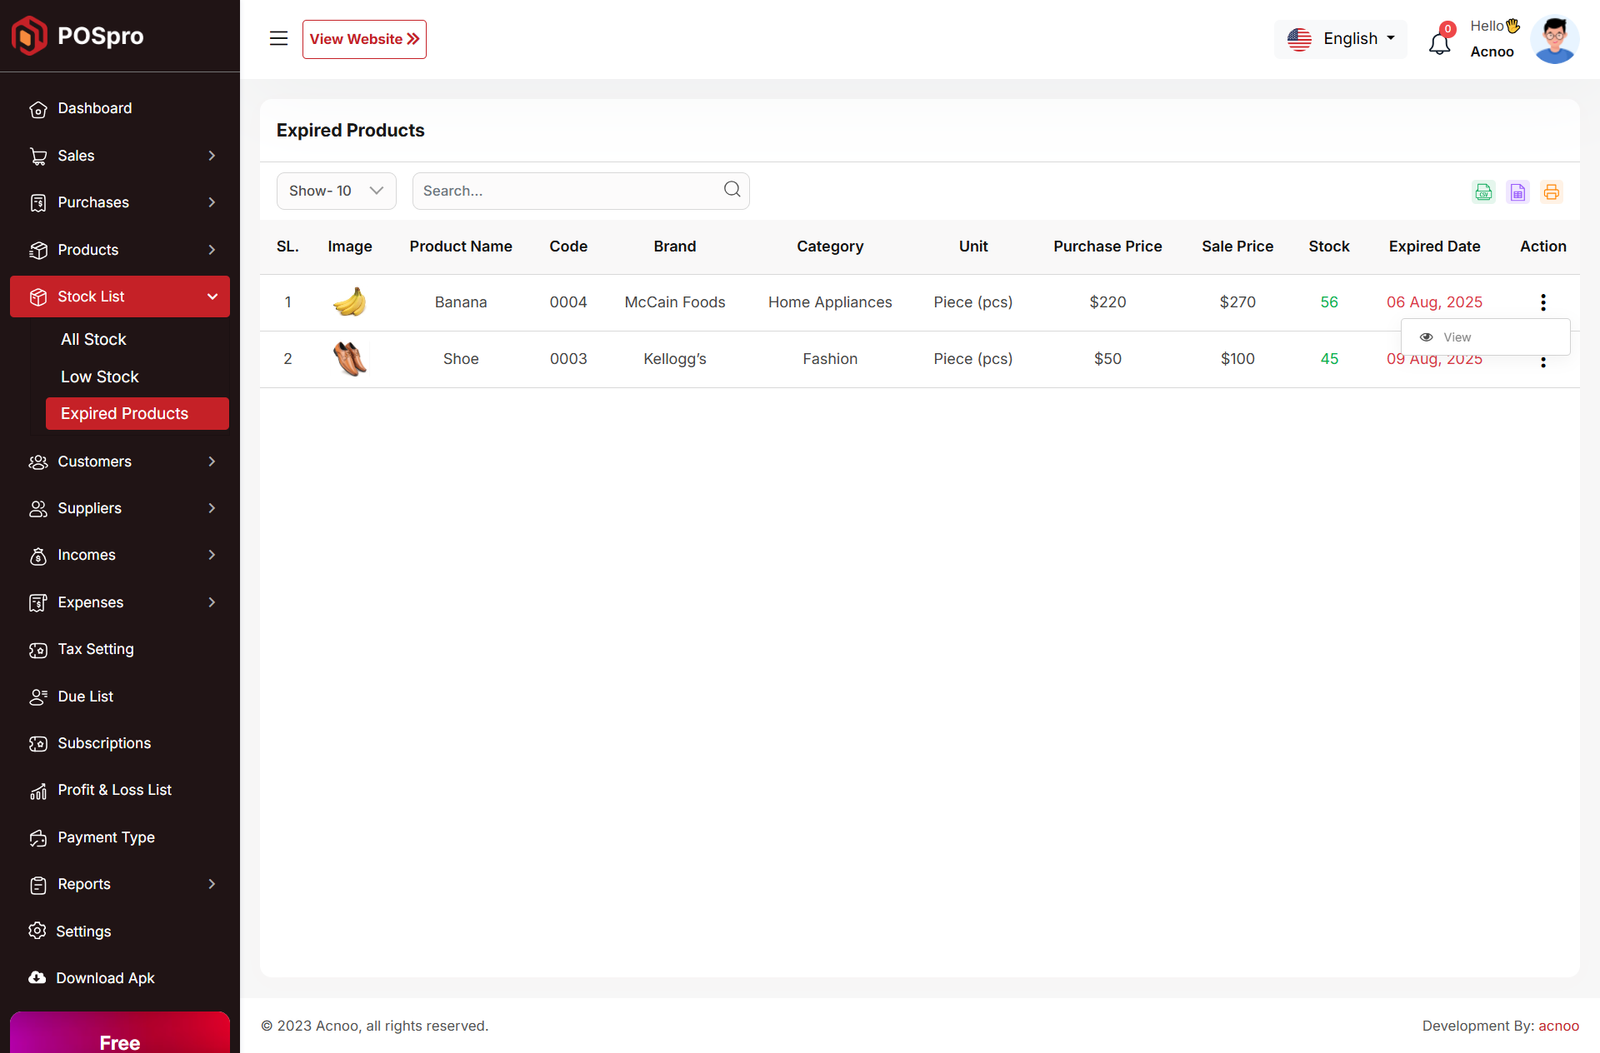Click the View Website button

[364, 39]
